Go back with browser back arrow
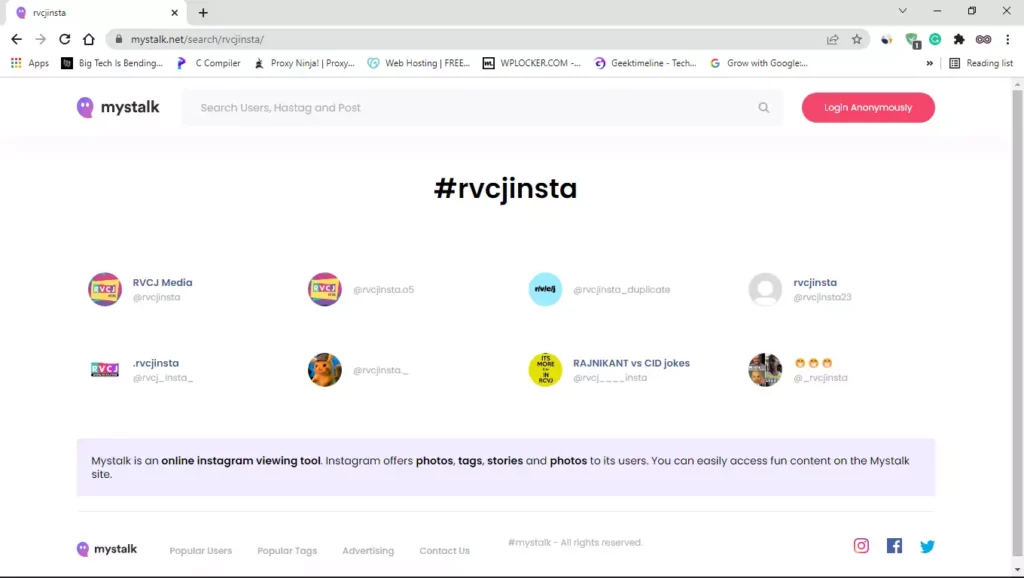The width and height of the screenshot is (1024, 578). pyautogui.click(x=16, y=39)
